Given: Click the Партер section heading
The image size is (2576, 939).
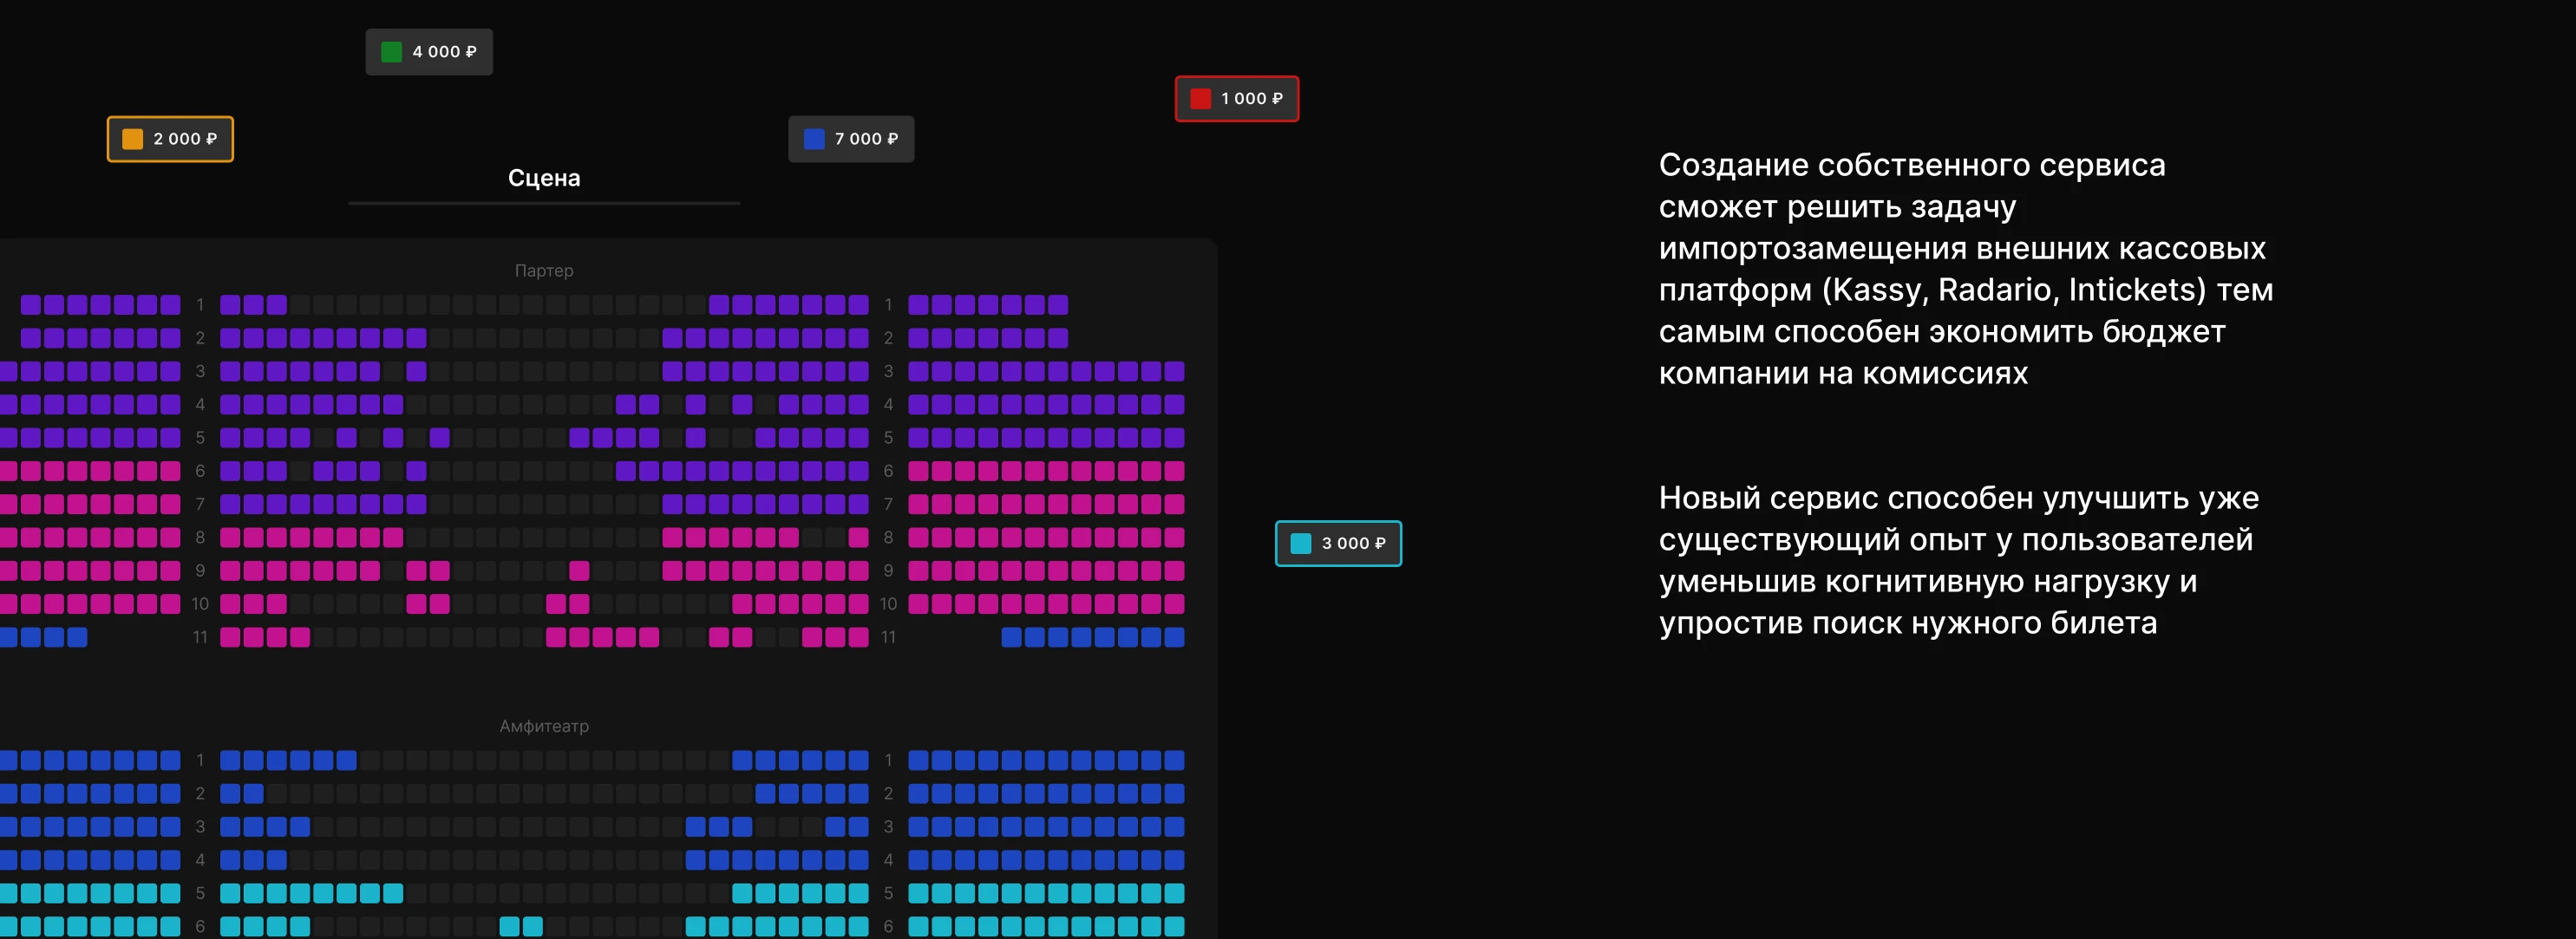Looking at the screenshot, I should (544, 271).
